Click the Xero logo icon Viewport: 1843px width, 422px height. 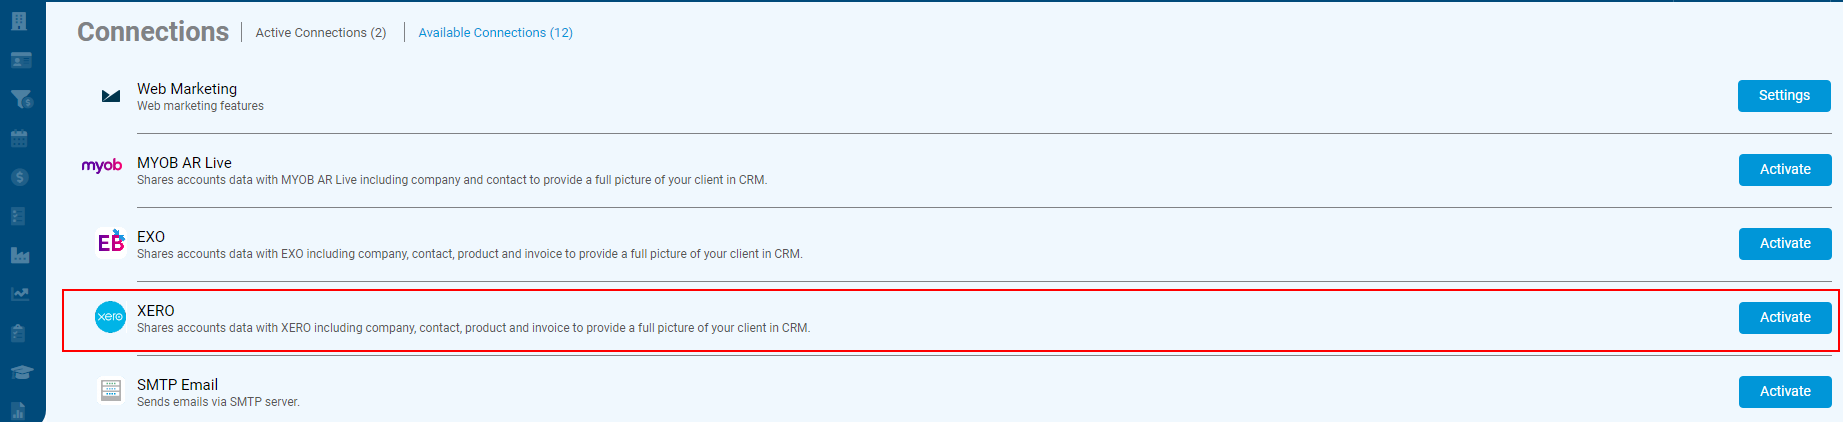110,317
